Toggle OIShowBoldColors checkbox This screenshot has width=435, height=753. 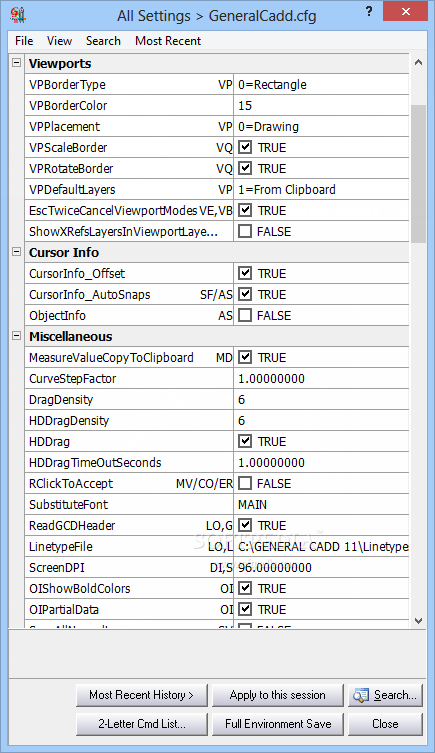tap(245, 588)
